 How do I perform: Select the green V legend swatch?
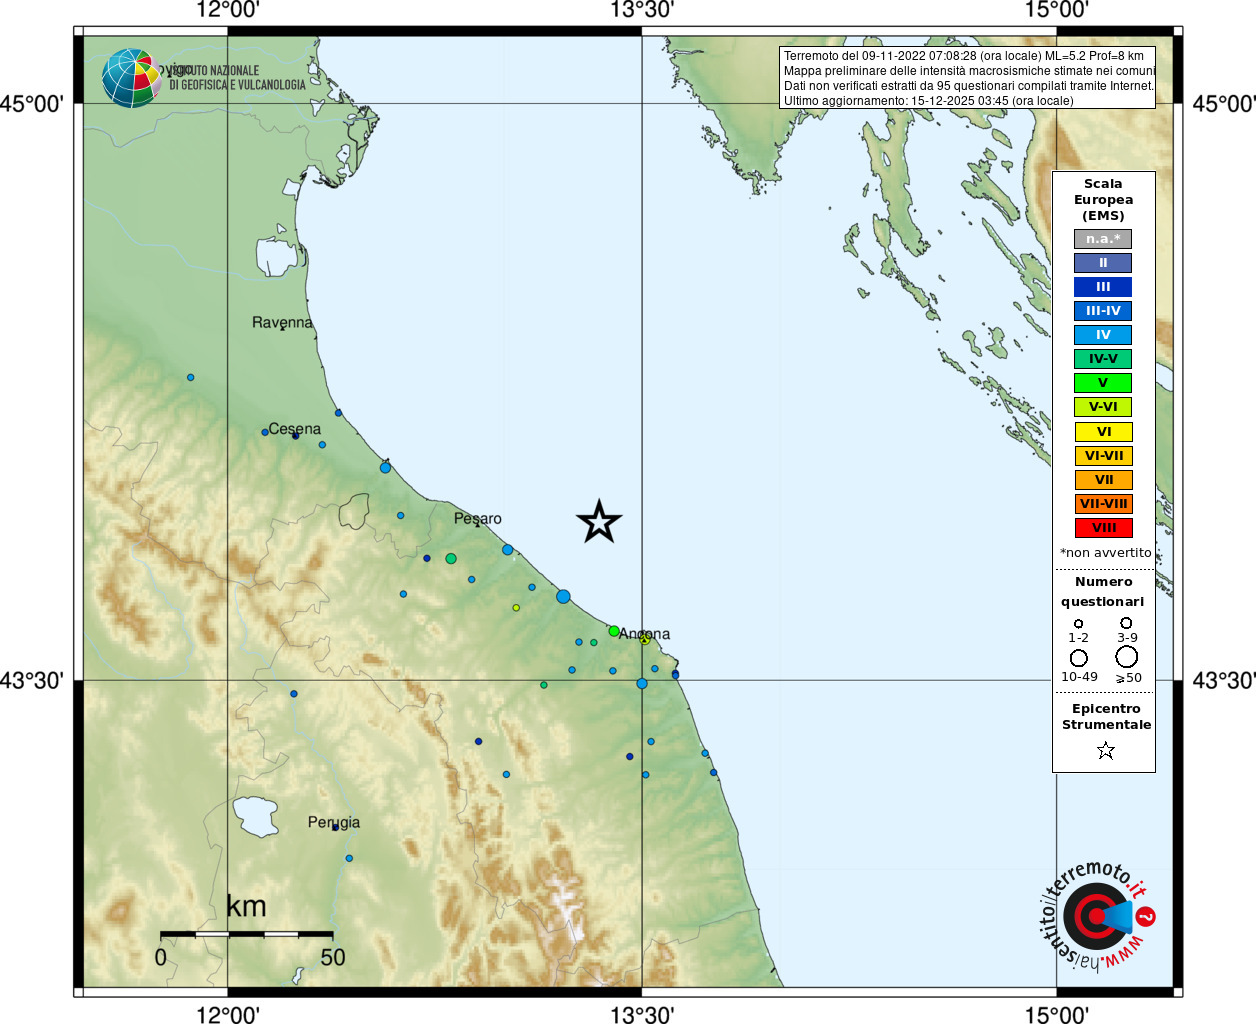click(x=1103, y=383)
